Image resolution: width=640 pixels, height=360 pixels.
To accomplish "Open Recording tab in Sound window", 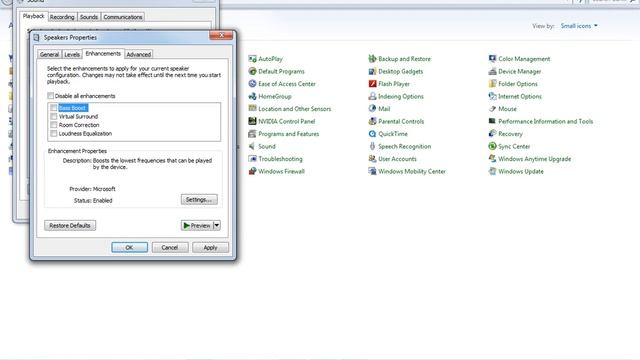I will tap(62, 17).
